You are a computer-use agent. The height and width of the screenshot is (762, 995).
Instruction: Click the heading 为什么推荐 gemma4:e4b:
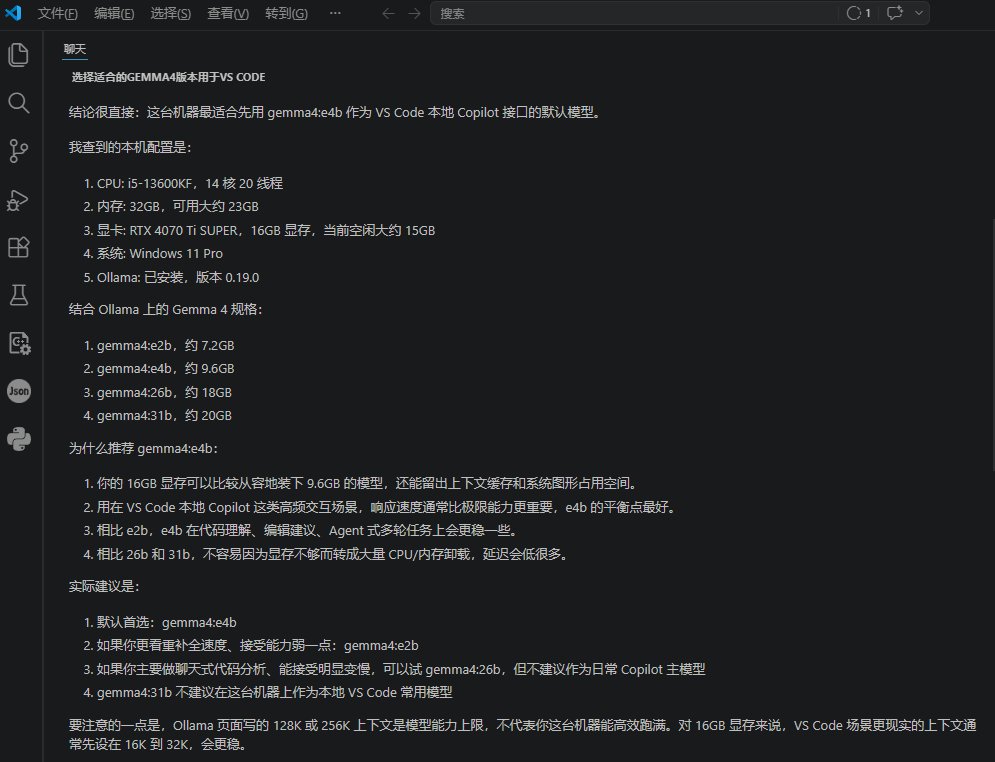143,449
